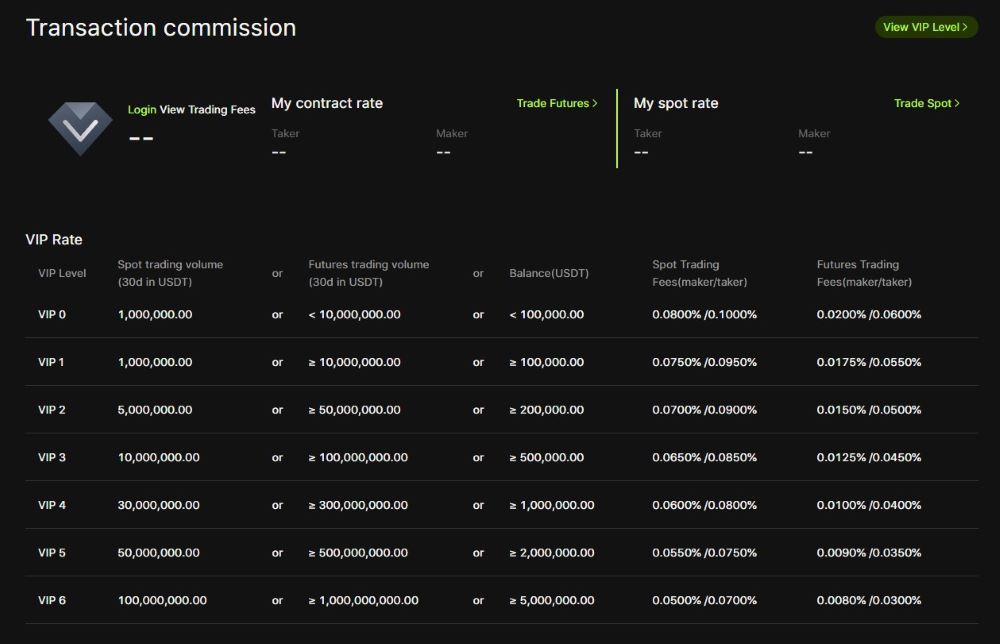1000x644 pixels.
Task: Click spot fee 0.0550% /0.0750%
Action: pyautogui.click(x=704, y=553)
